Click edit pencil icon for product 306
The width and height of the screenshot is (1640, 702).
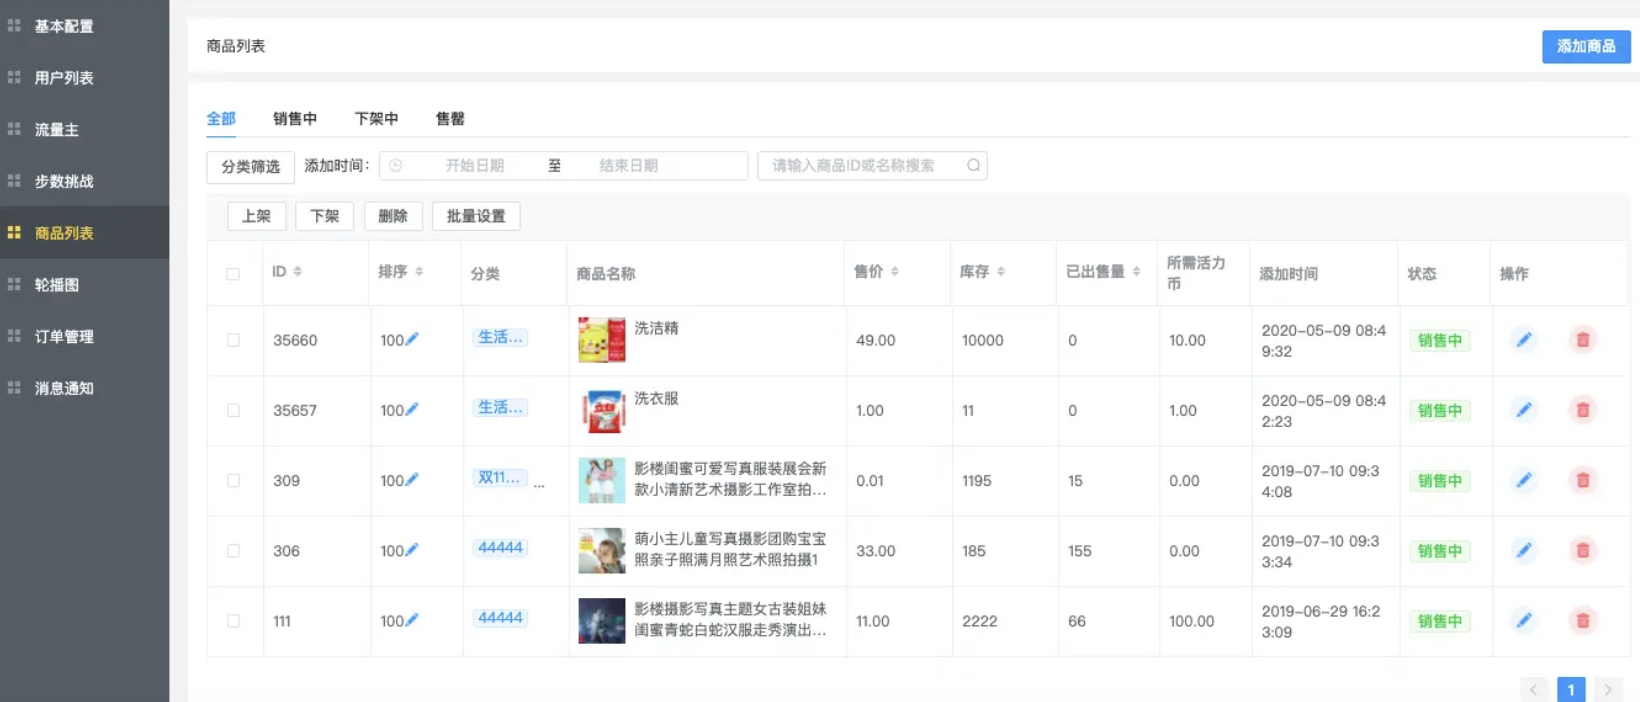(x=1523, y=550)
